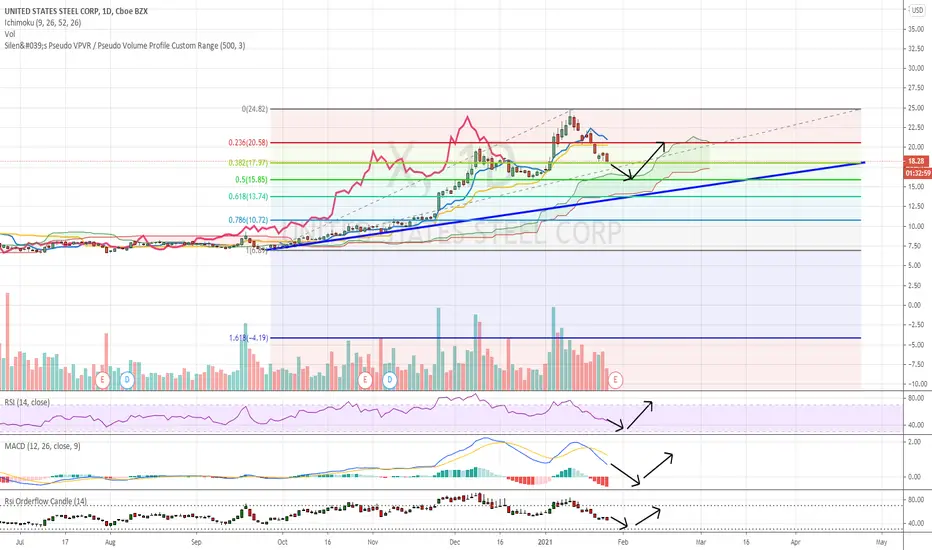Click the 01:32:59 bar countdown label

pyautogui.click(x=917, y=173)
